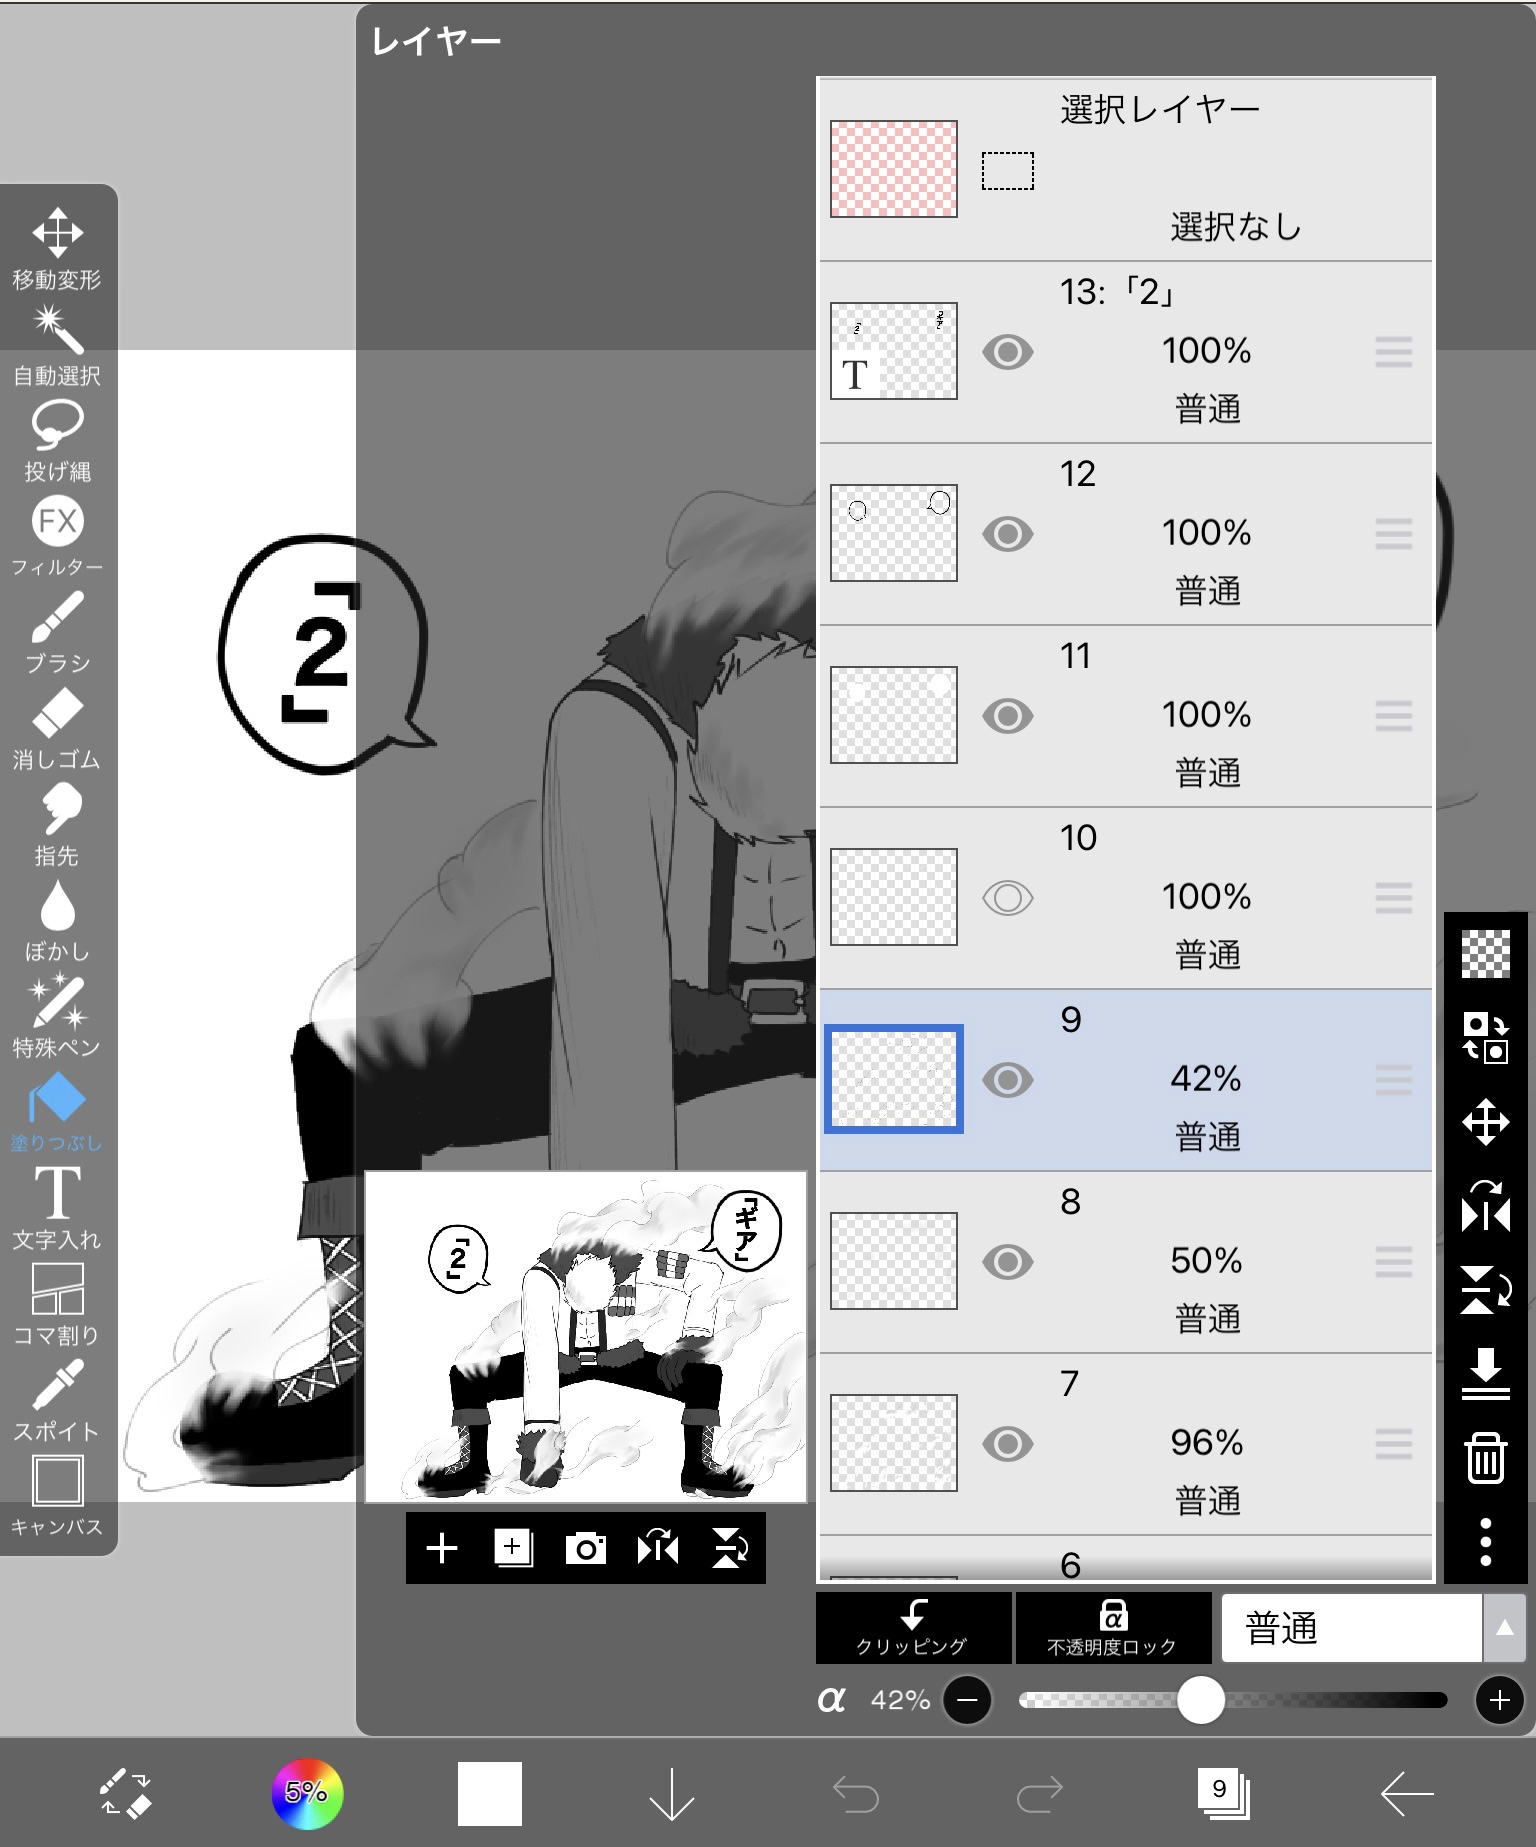
Task: Add a new layer with plus icon
Action: click(442, 1549)
